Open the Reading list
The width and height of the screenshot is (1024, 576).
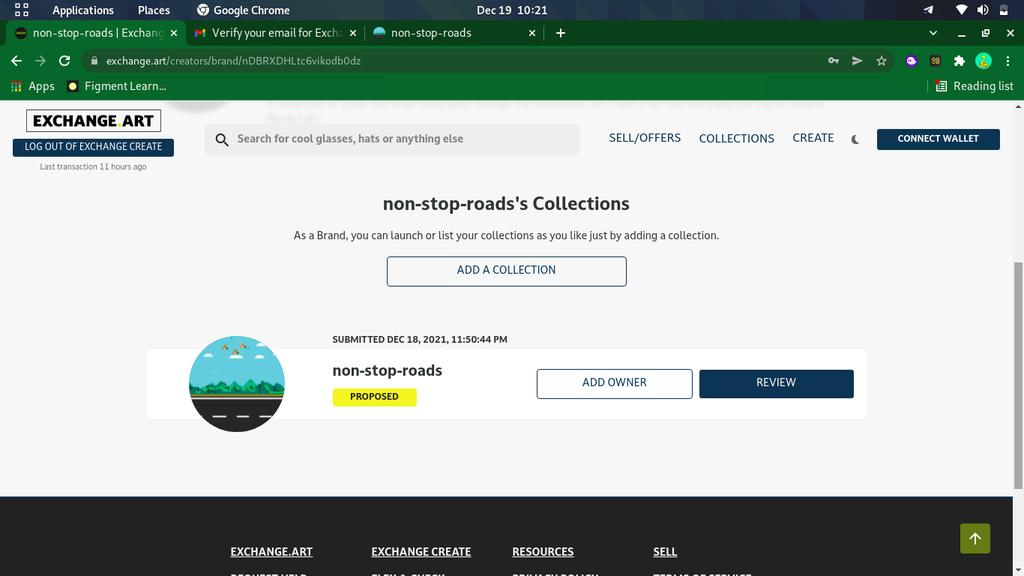(x=974, y=86)
